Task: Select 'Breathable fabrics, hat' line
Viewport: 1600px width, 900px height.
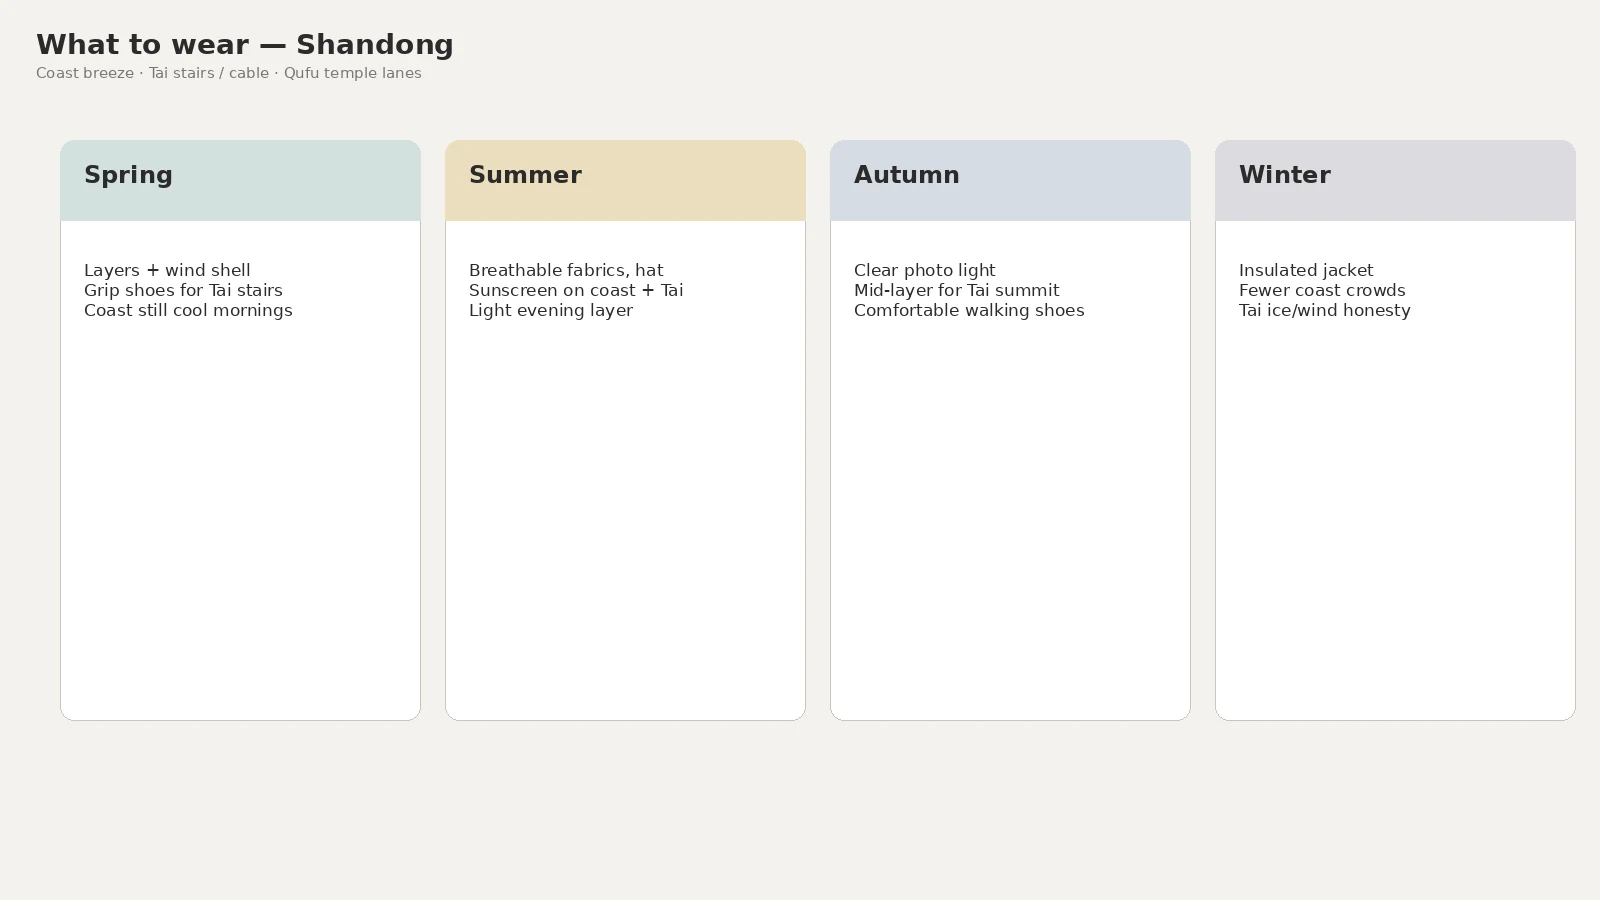Action: [566, 270]
